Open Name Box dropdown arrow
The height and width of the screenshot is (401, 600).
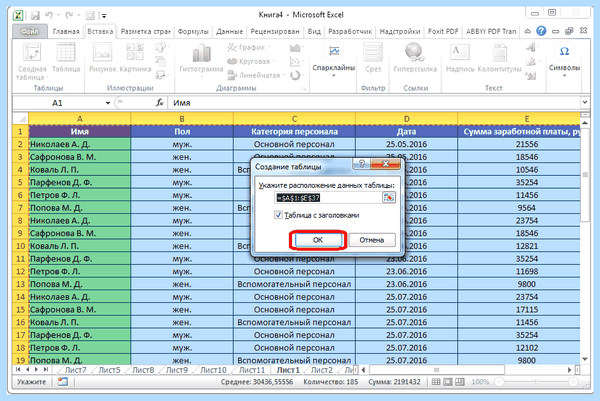[x=108, y=103]
